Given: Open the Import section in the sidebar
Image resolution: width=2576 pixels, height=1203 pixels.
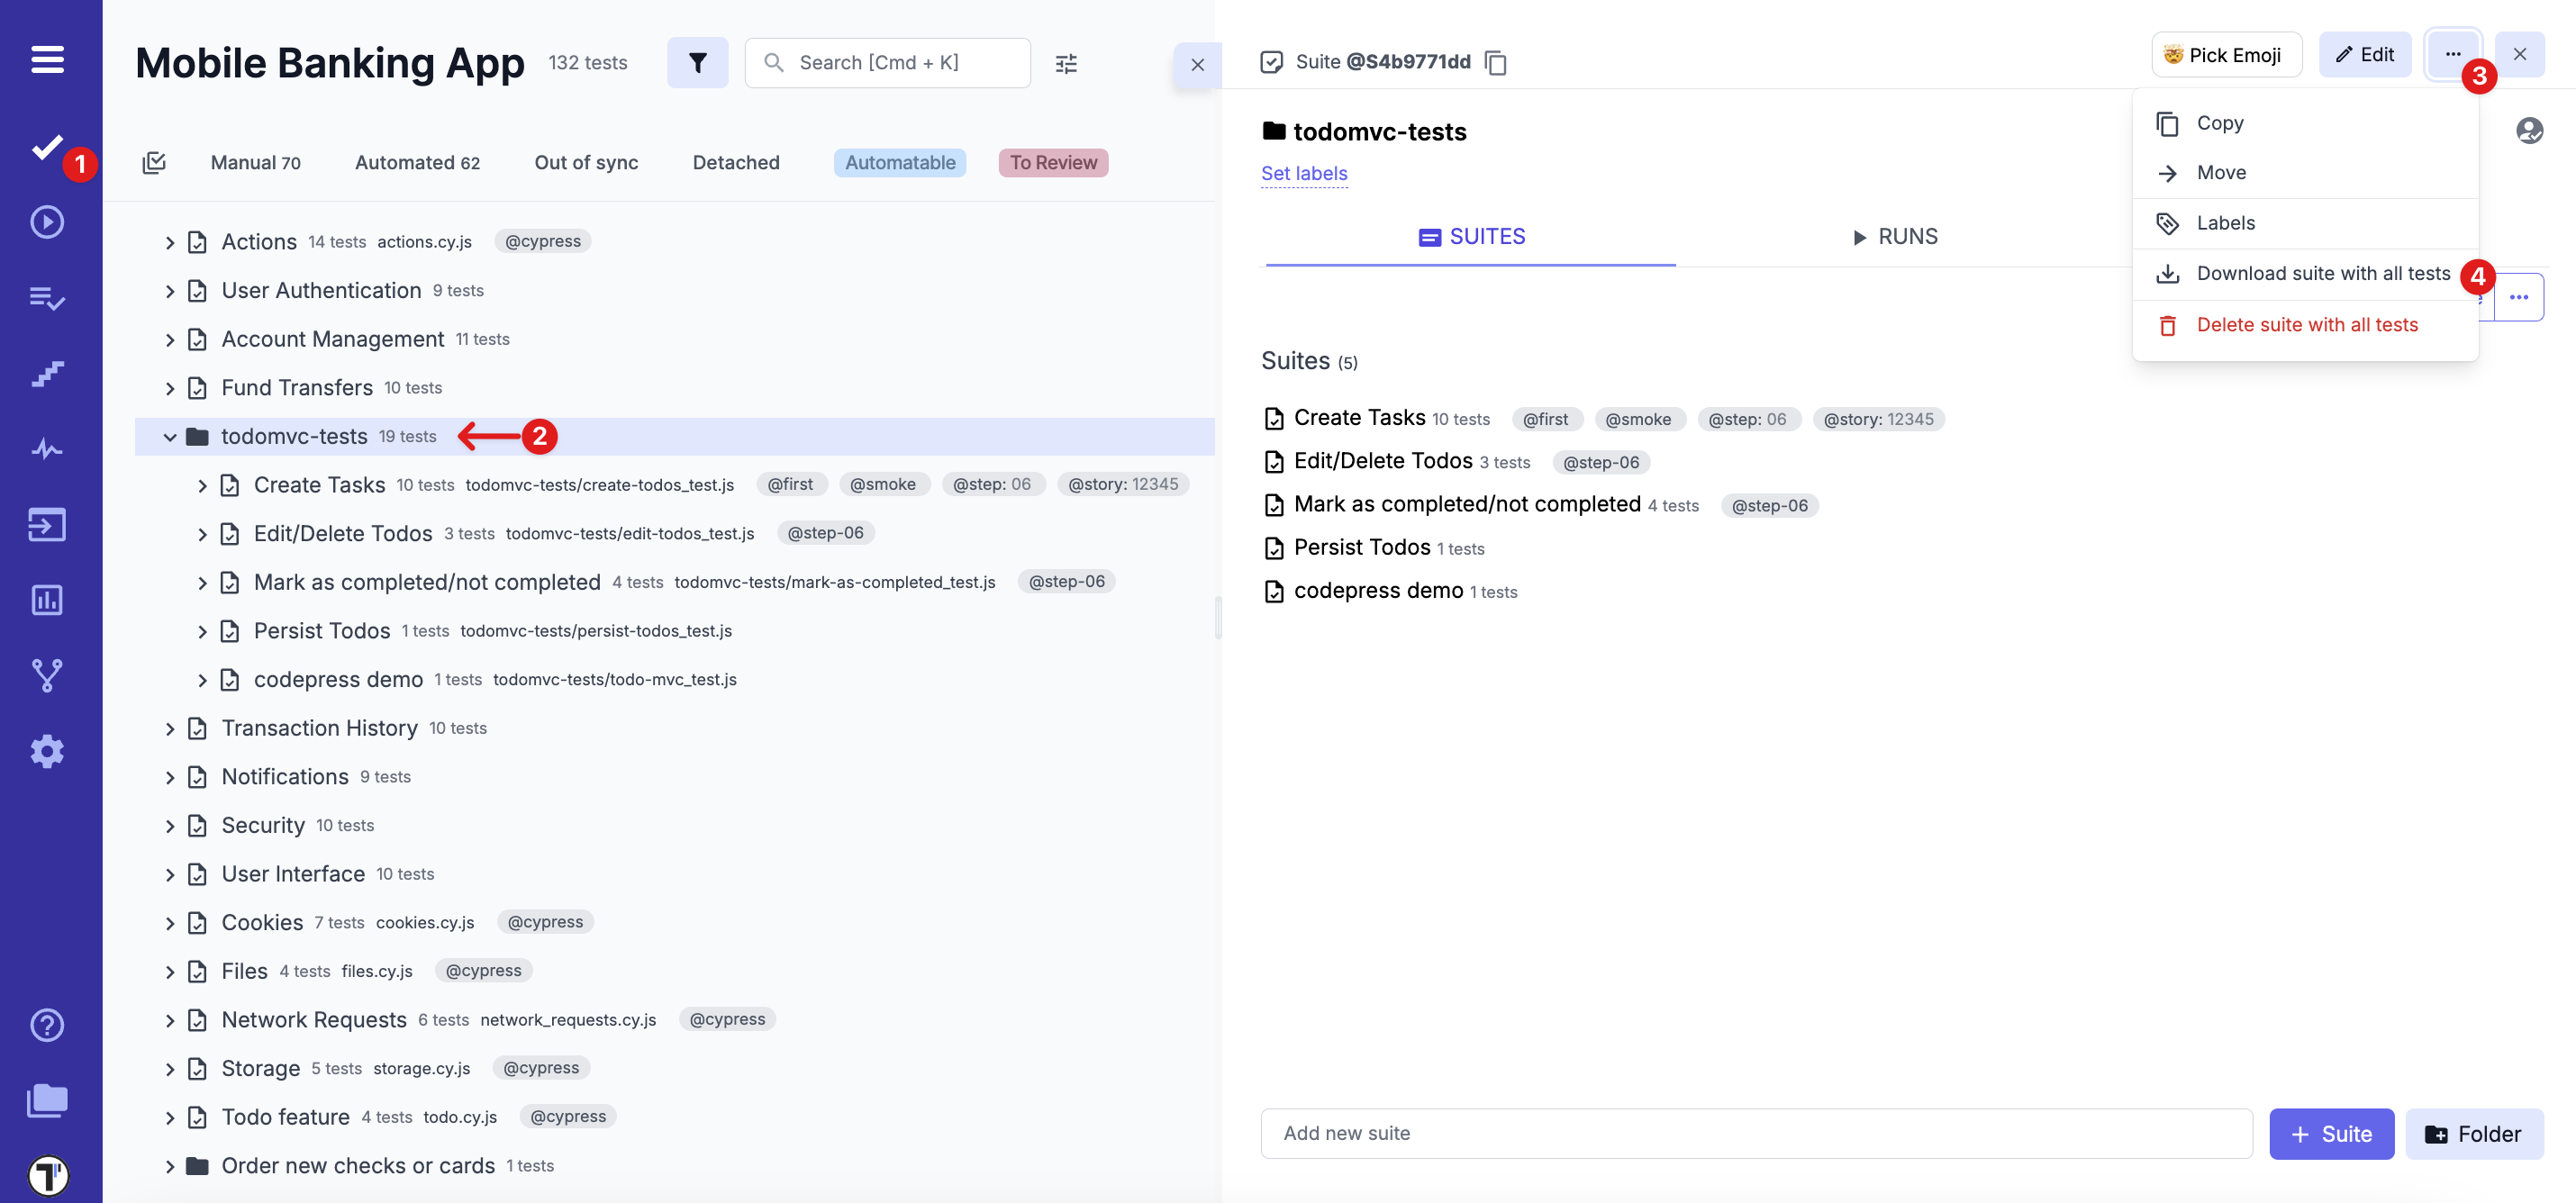Looking at the screenshot, I should [46, 525].
